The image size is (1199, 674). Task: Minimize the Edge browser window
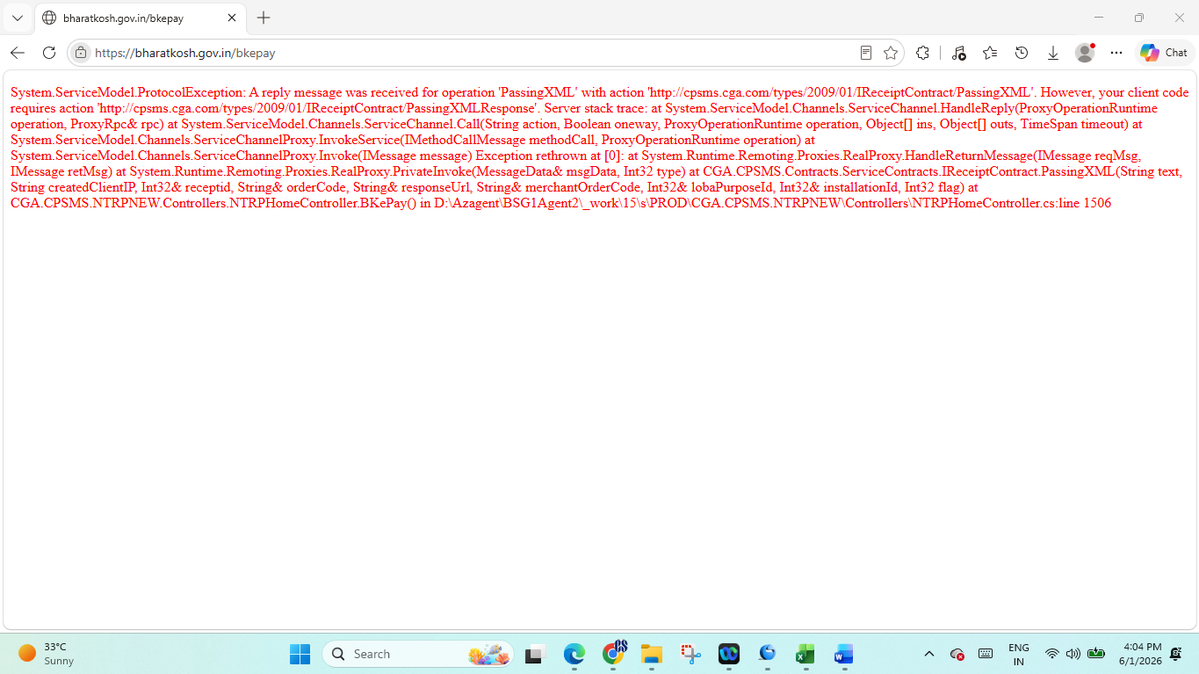pos(1099,18)
